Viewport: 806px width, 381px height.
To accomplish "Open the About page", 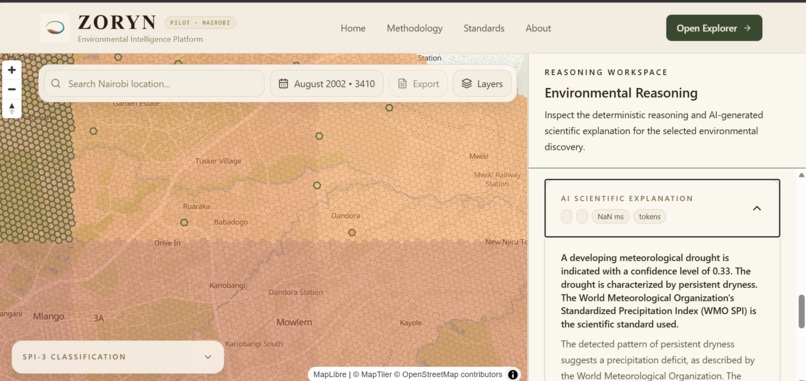I will pyautogui.click(x=538, y=28).
